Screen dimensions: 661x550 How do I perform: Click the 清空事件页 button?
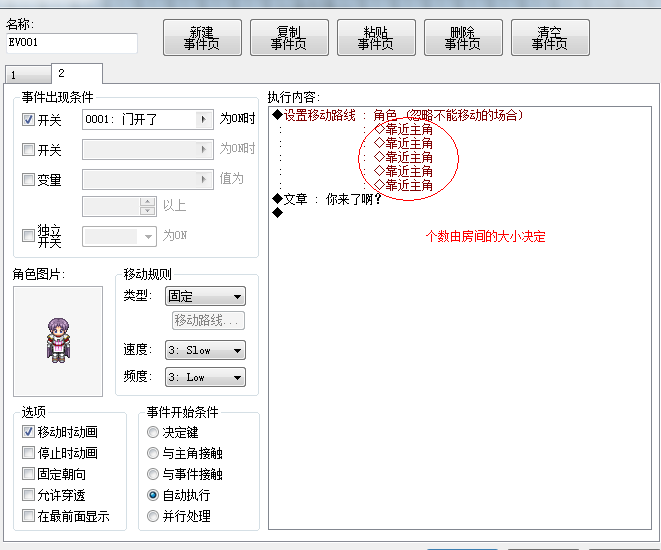(x=550, y=38)
